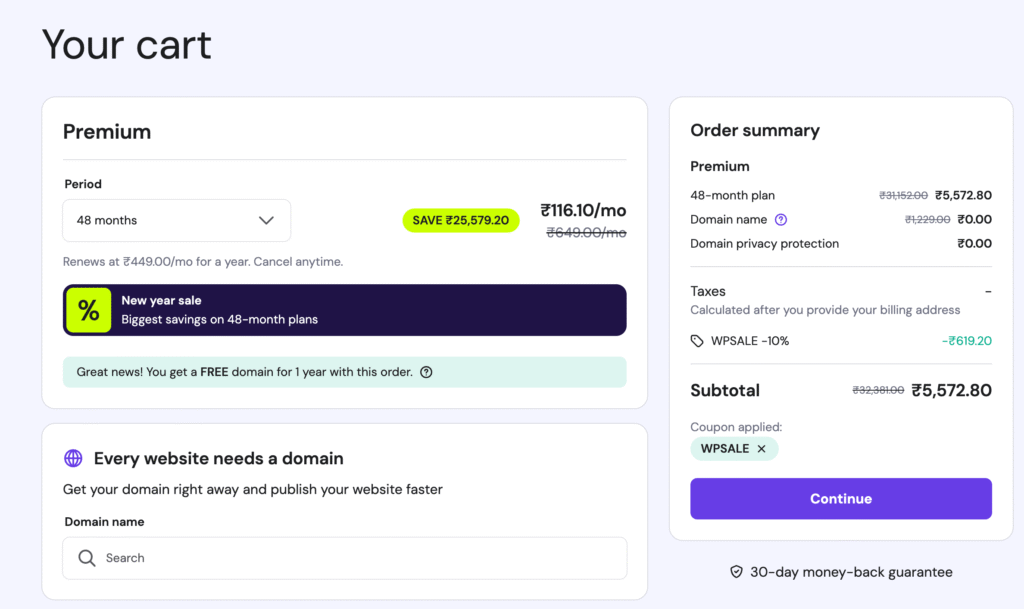The height and width of the screenshot is (609, 1024).
Task: Open the Order summary section
Action: [x=755, y=130]
